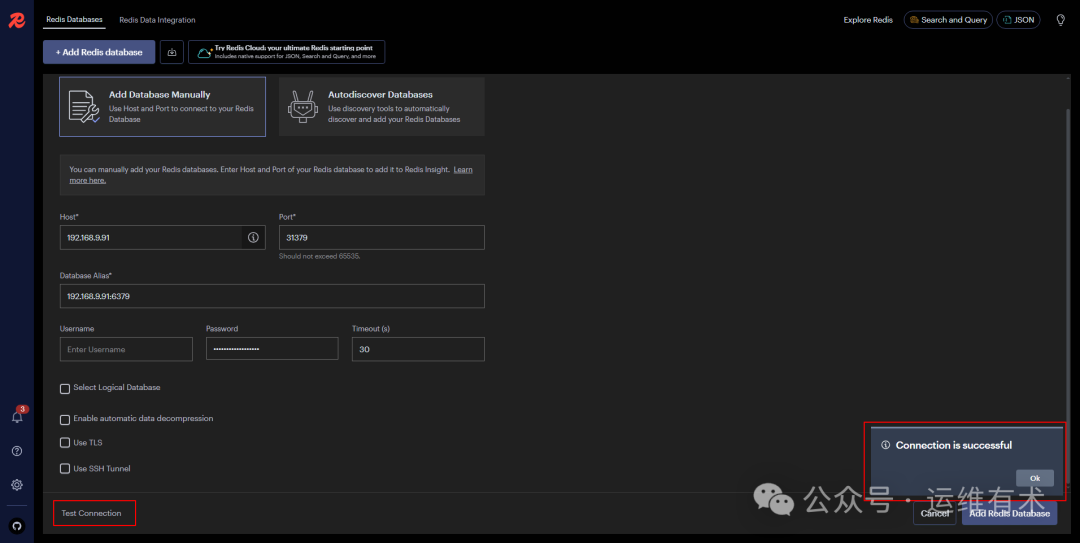Viewport: 1080px width, 543px height.
Task: Select Add Database Manually card
Action: [163, 107]
